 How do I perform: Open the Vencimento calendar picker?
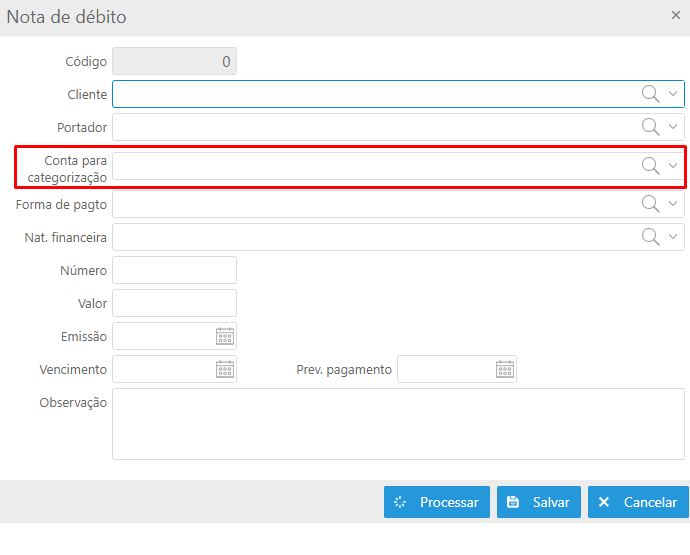click(x=225, y=369)
